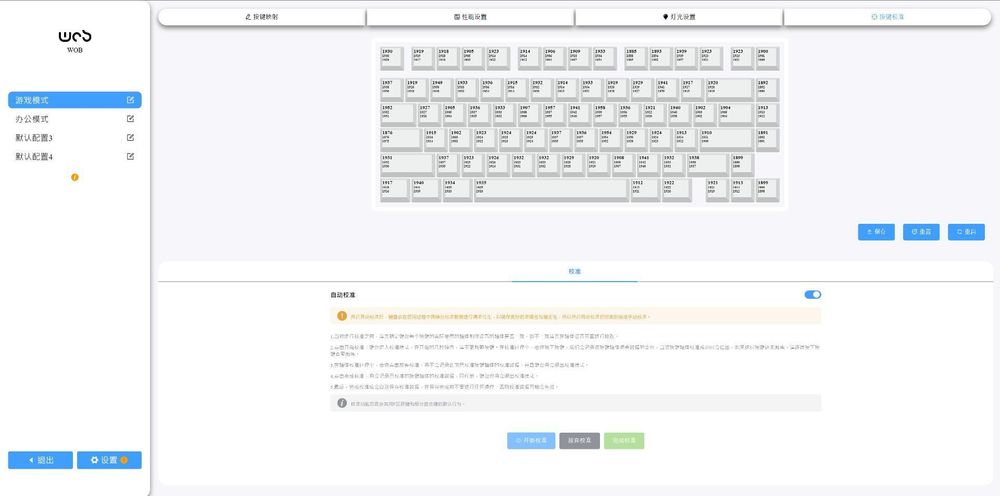Image resolution: width=1000 pixels, height=496 pixels.
Task: Click orange warning icon in calibration notice
Action: 340,316
